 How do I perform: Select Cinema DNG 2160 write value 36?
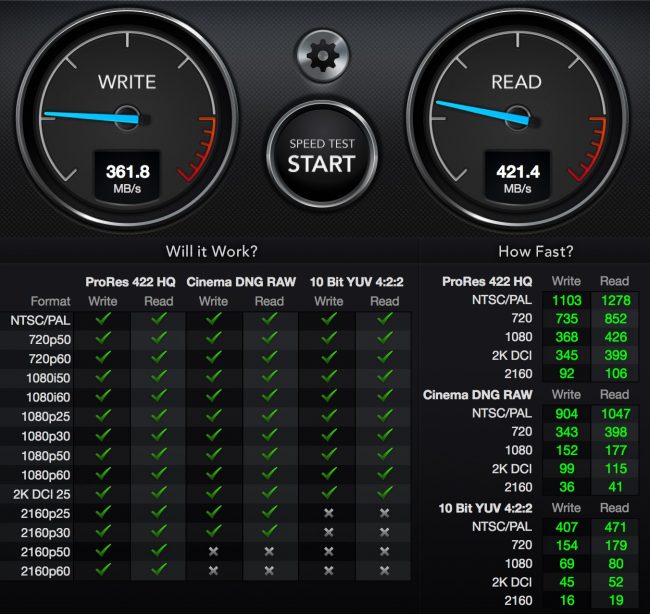(x=567, y=487)
